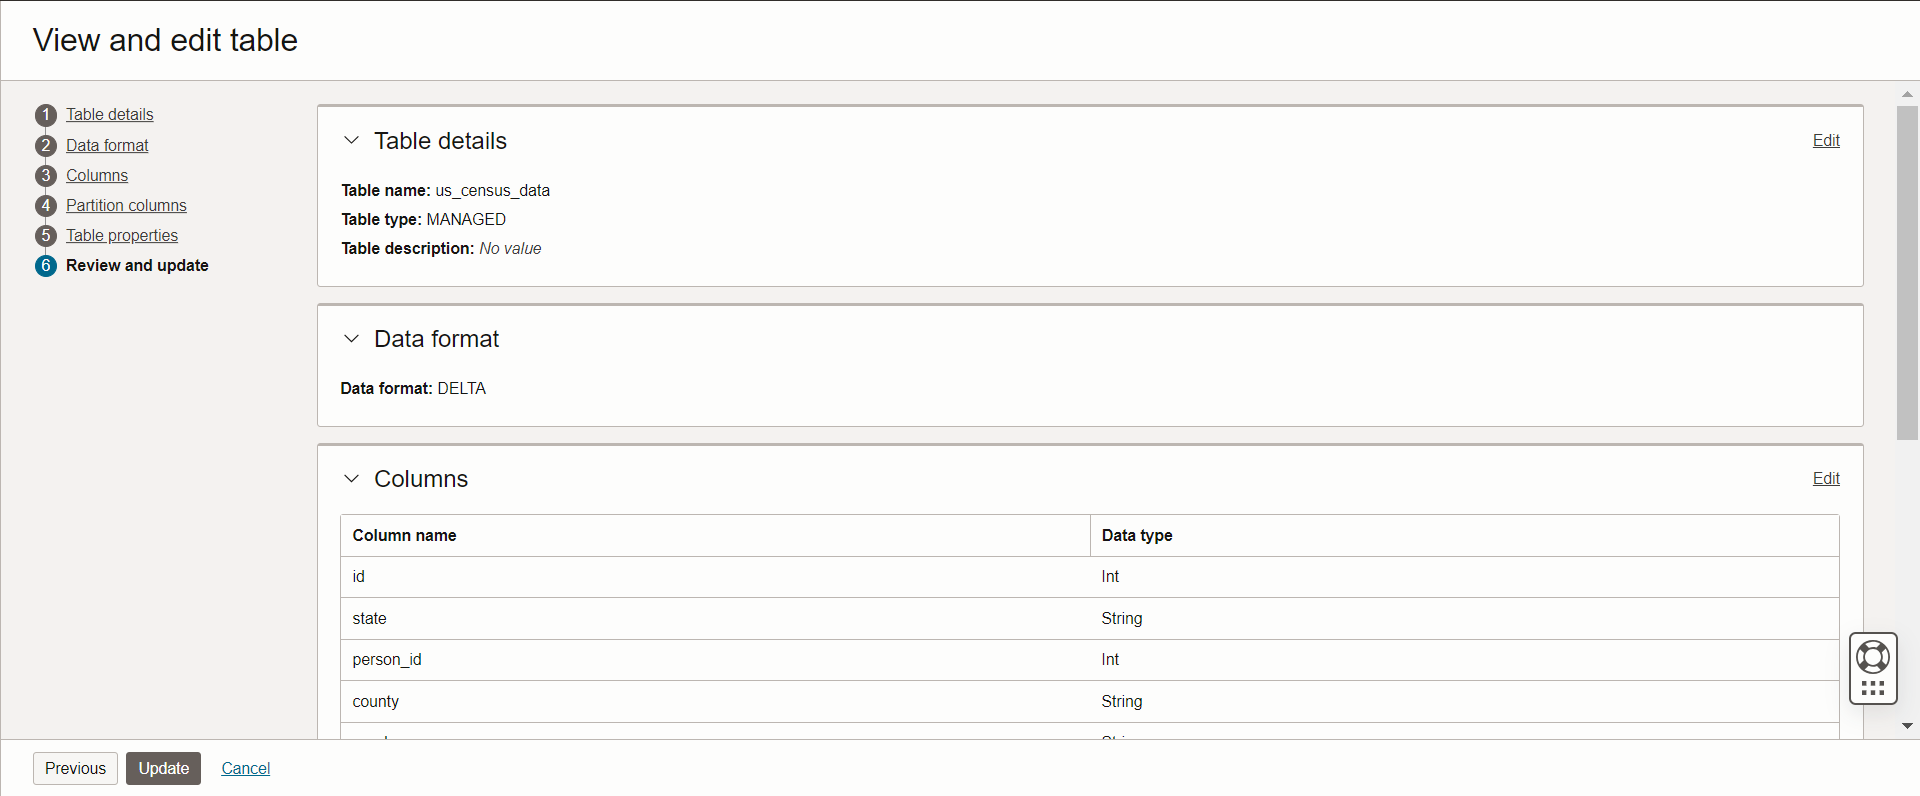
Task: Select the 'state' column cell
Action: [x=715, y=619]
